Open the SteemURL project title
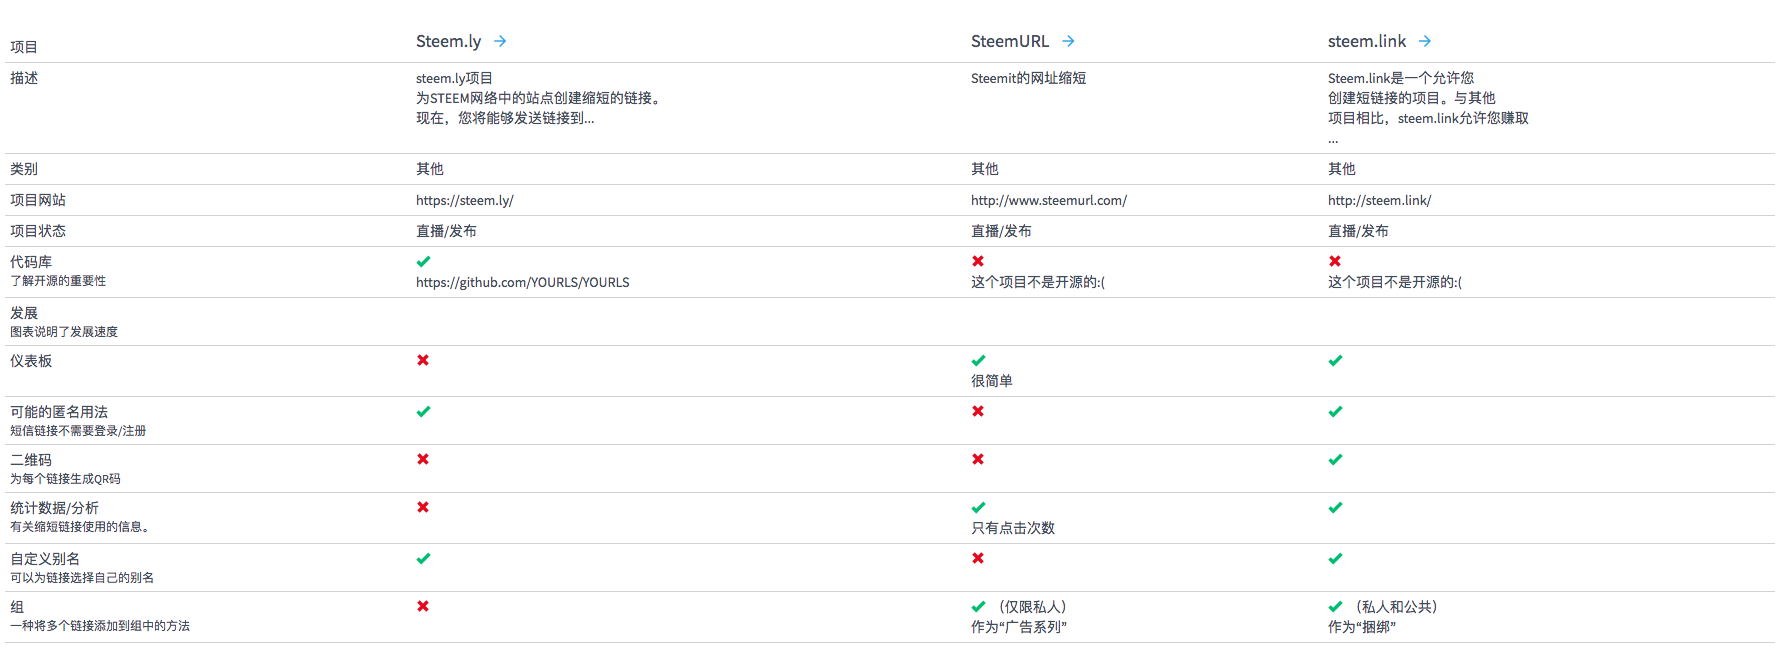The width and height of the screenshot is (1790, 659). click(x=1010, y=41)
